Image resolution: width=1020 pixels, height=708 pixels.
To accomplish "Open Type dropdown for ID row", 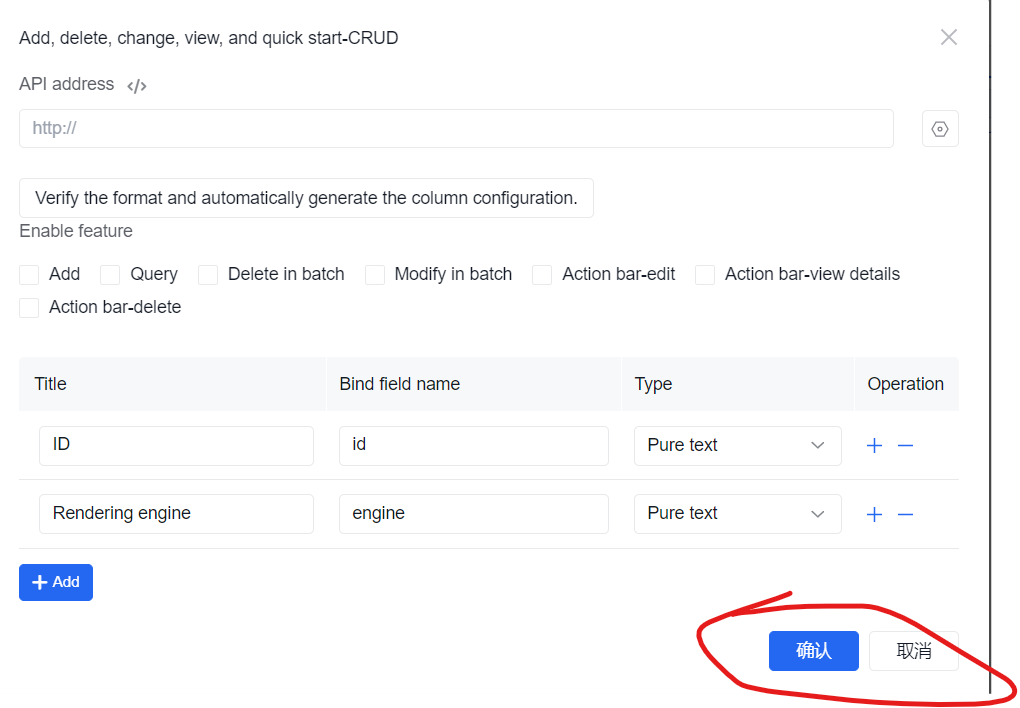I will 738,446.
